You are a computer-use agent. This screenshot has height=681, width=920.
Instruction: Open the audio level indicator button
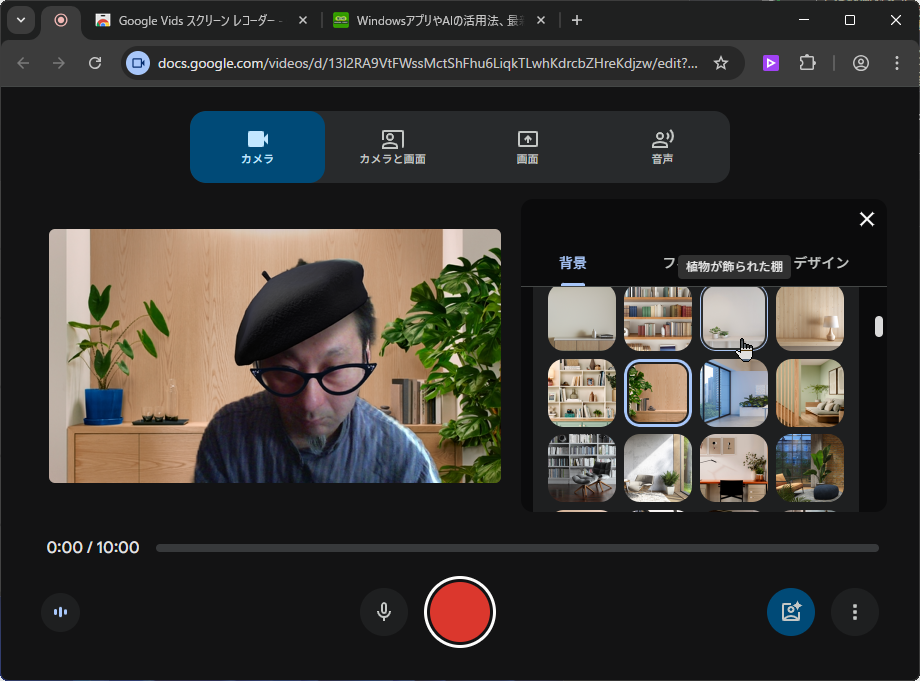tap(60, 612)
